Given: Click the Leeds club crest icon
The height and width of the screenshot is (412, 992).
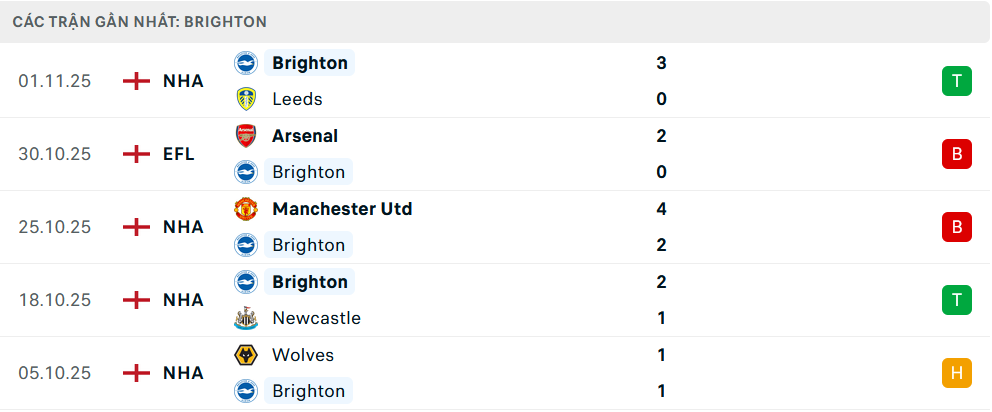Looking at the screenshot, I should click(245, 99).
